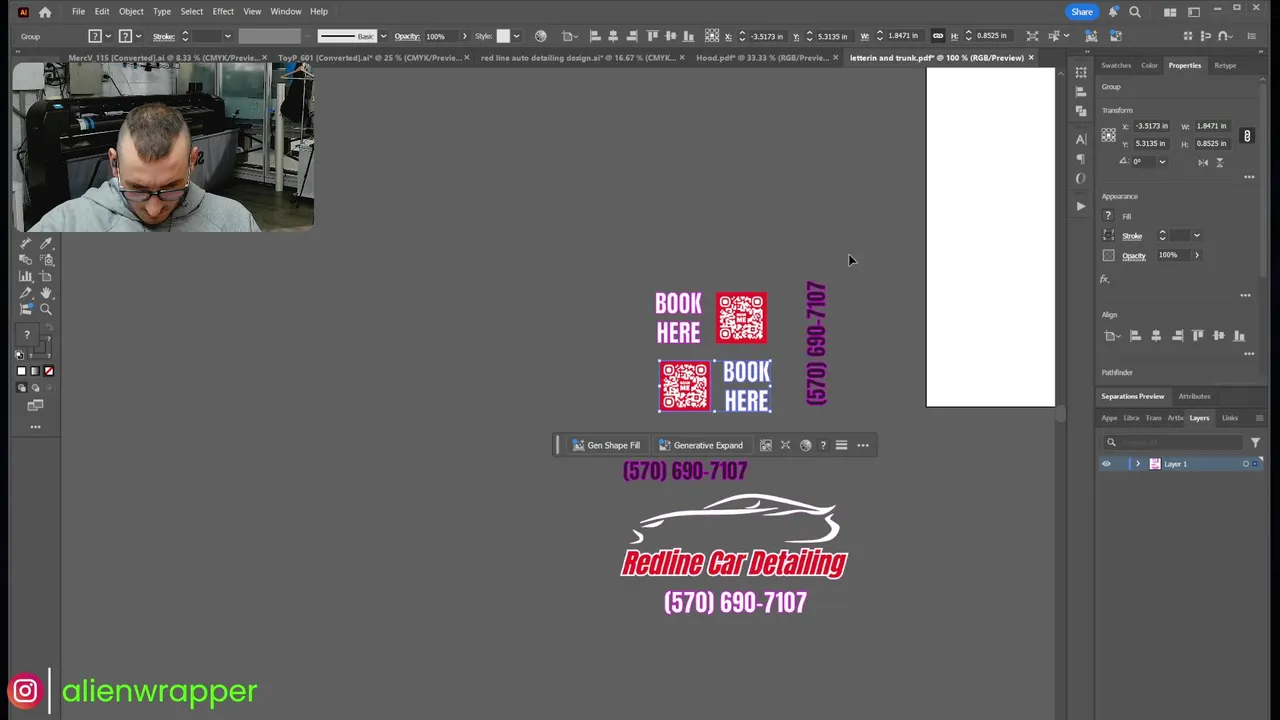Toggle constrain width and height proportions link
The width and height of the screenshot is (1280, 720).
pyautogui.click(x=938, y=36)
